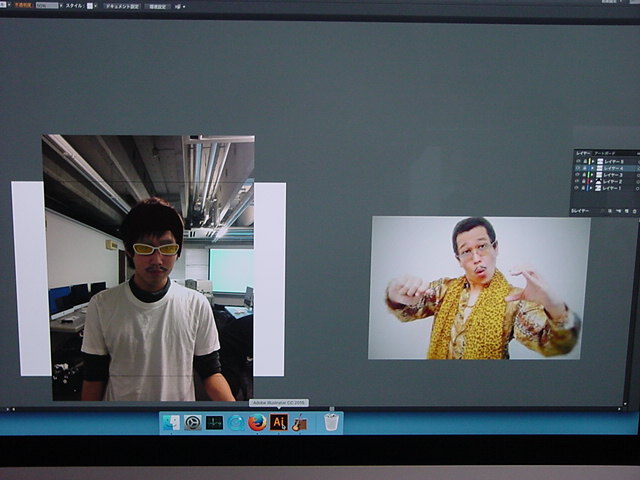This screenshot has width=640, height=480.
Task: Launch GarageBand from the dock
Action: click(299, 423)
